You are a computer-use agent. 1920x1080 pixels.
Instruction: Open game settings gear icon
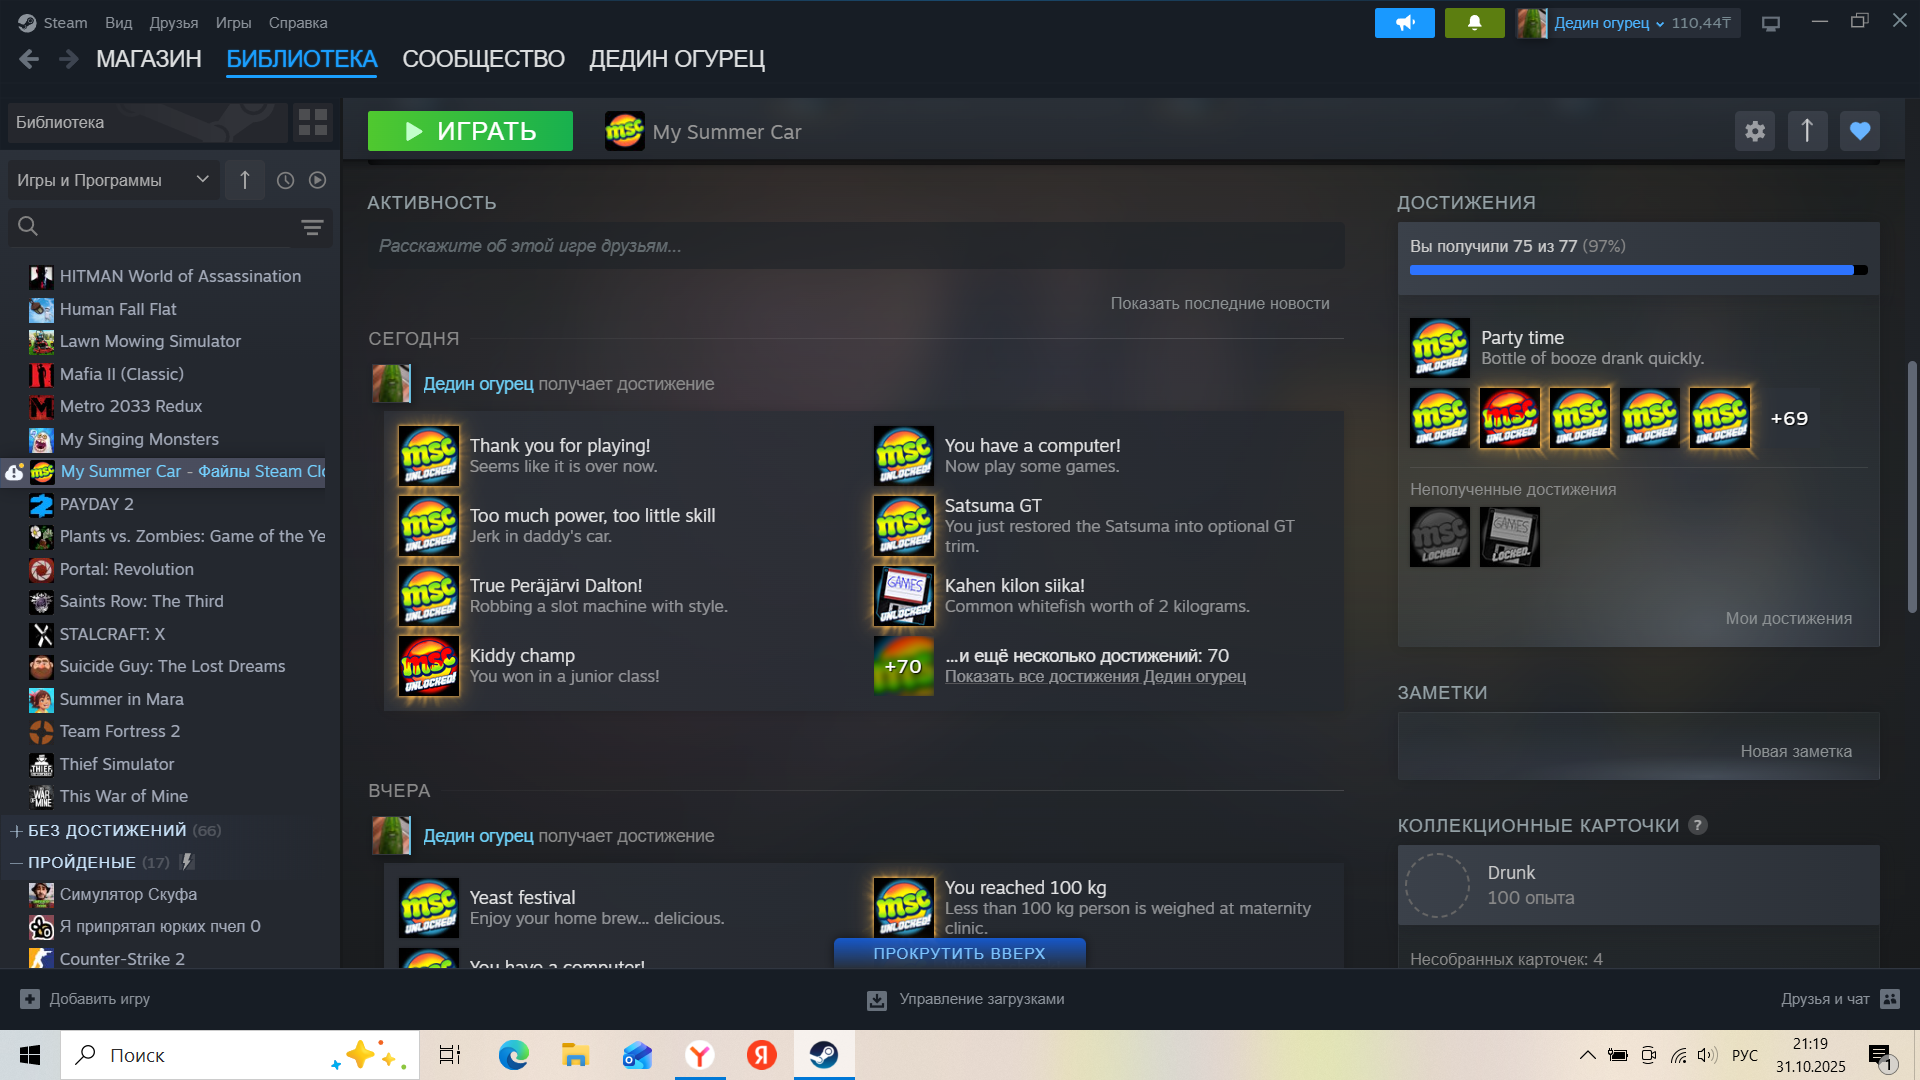coord(1755,131)
